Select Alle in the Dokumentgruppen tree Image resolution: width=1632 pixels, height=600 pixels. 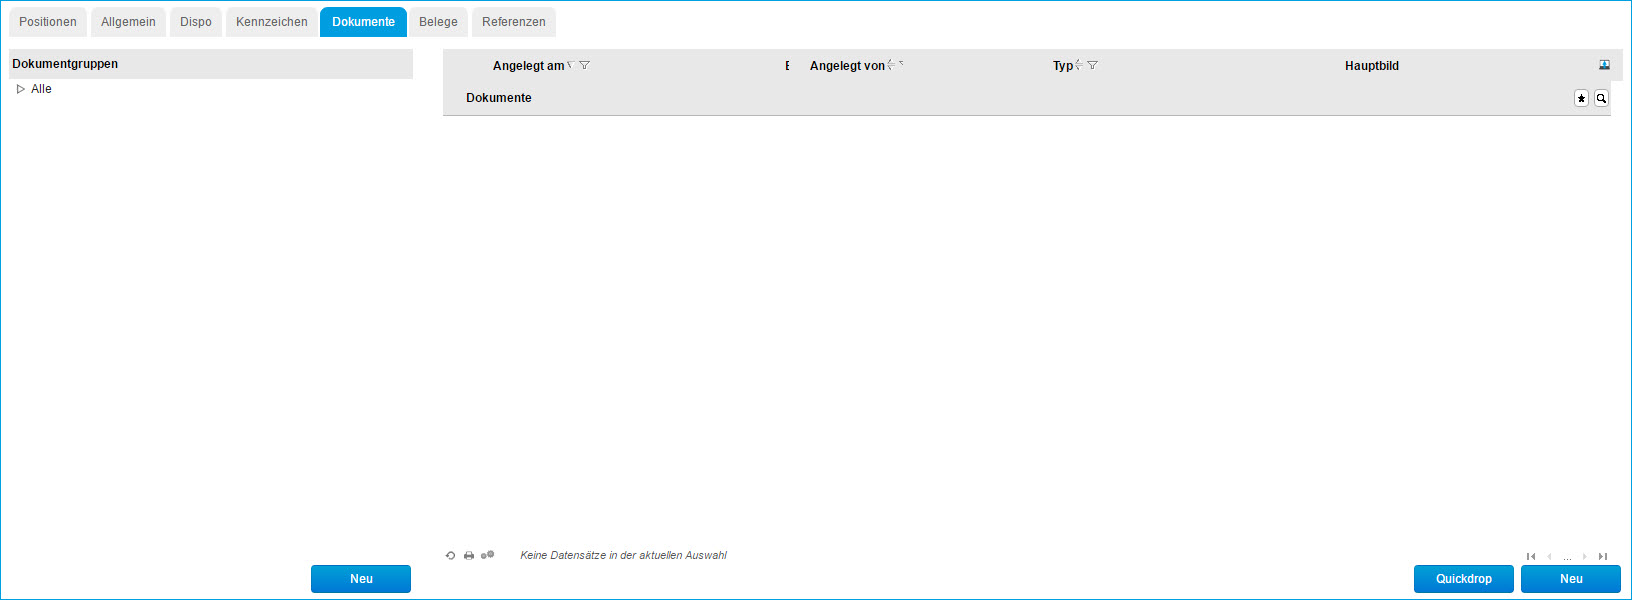click(x=41, y=89)
